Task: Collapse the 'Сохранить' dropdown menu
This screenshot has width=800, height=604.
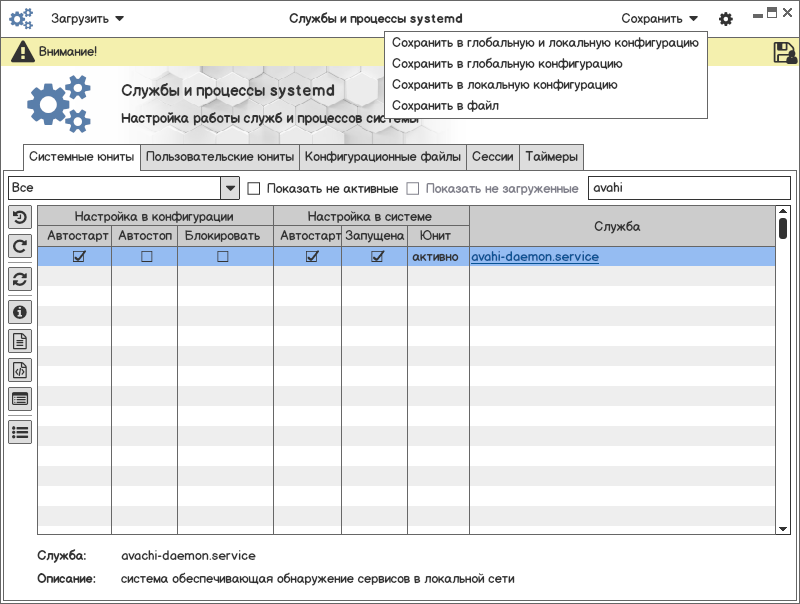Action: click(659, 19)
